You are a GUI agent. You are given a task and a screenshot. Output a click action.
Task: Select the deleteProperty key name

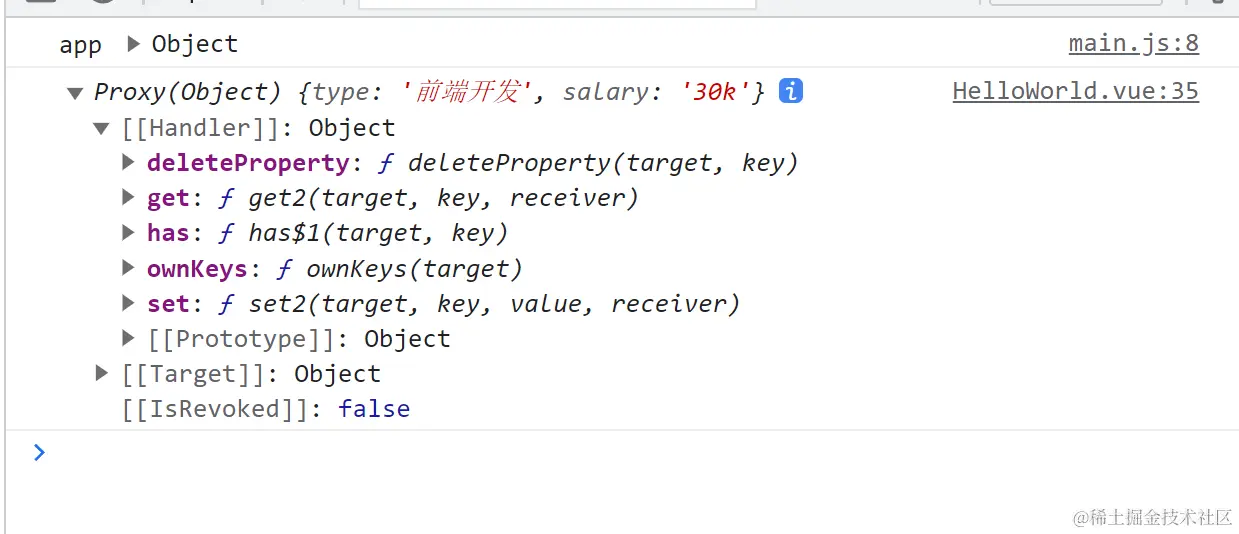248,163
